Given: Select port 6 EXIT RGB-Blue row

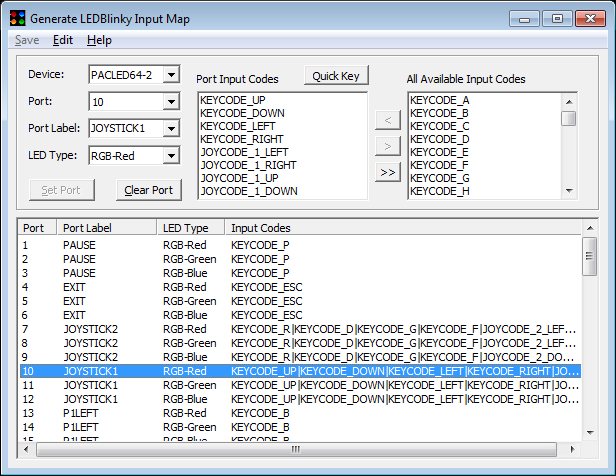Looking at the screenshot, I should click(301, 315).
